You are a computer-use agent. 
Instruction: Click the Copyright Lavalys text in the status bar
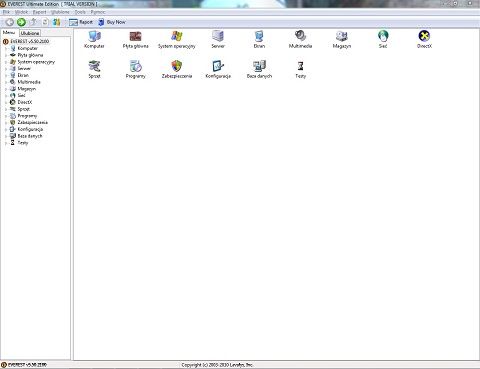217,365
